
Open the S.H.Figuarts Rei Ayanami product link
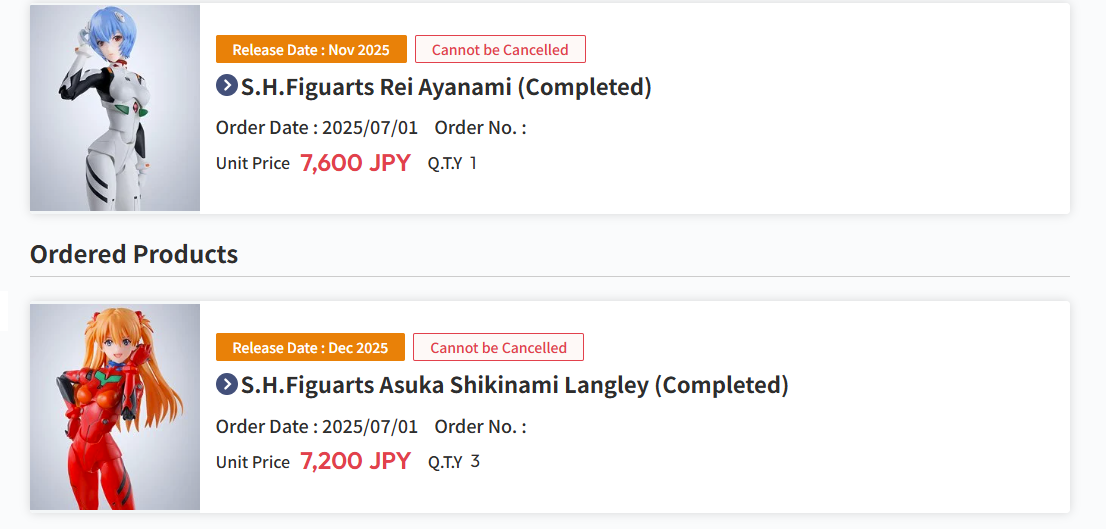click(x=446, y=87)
